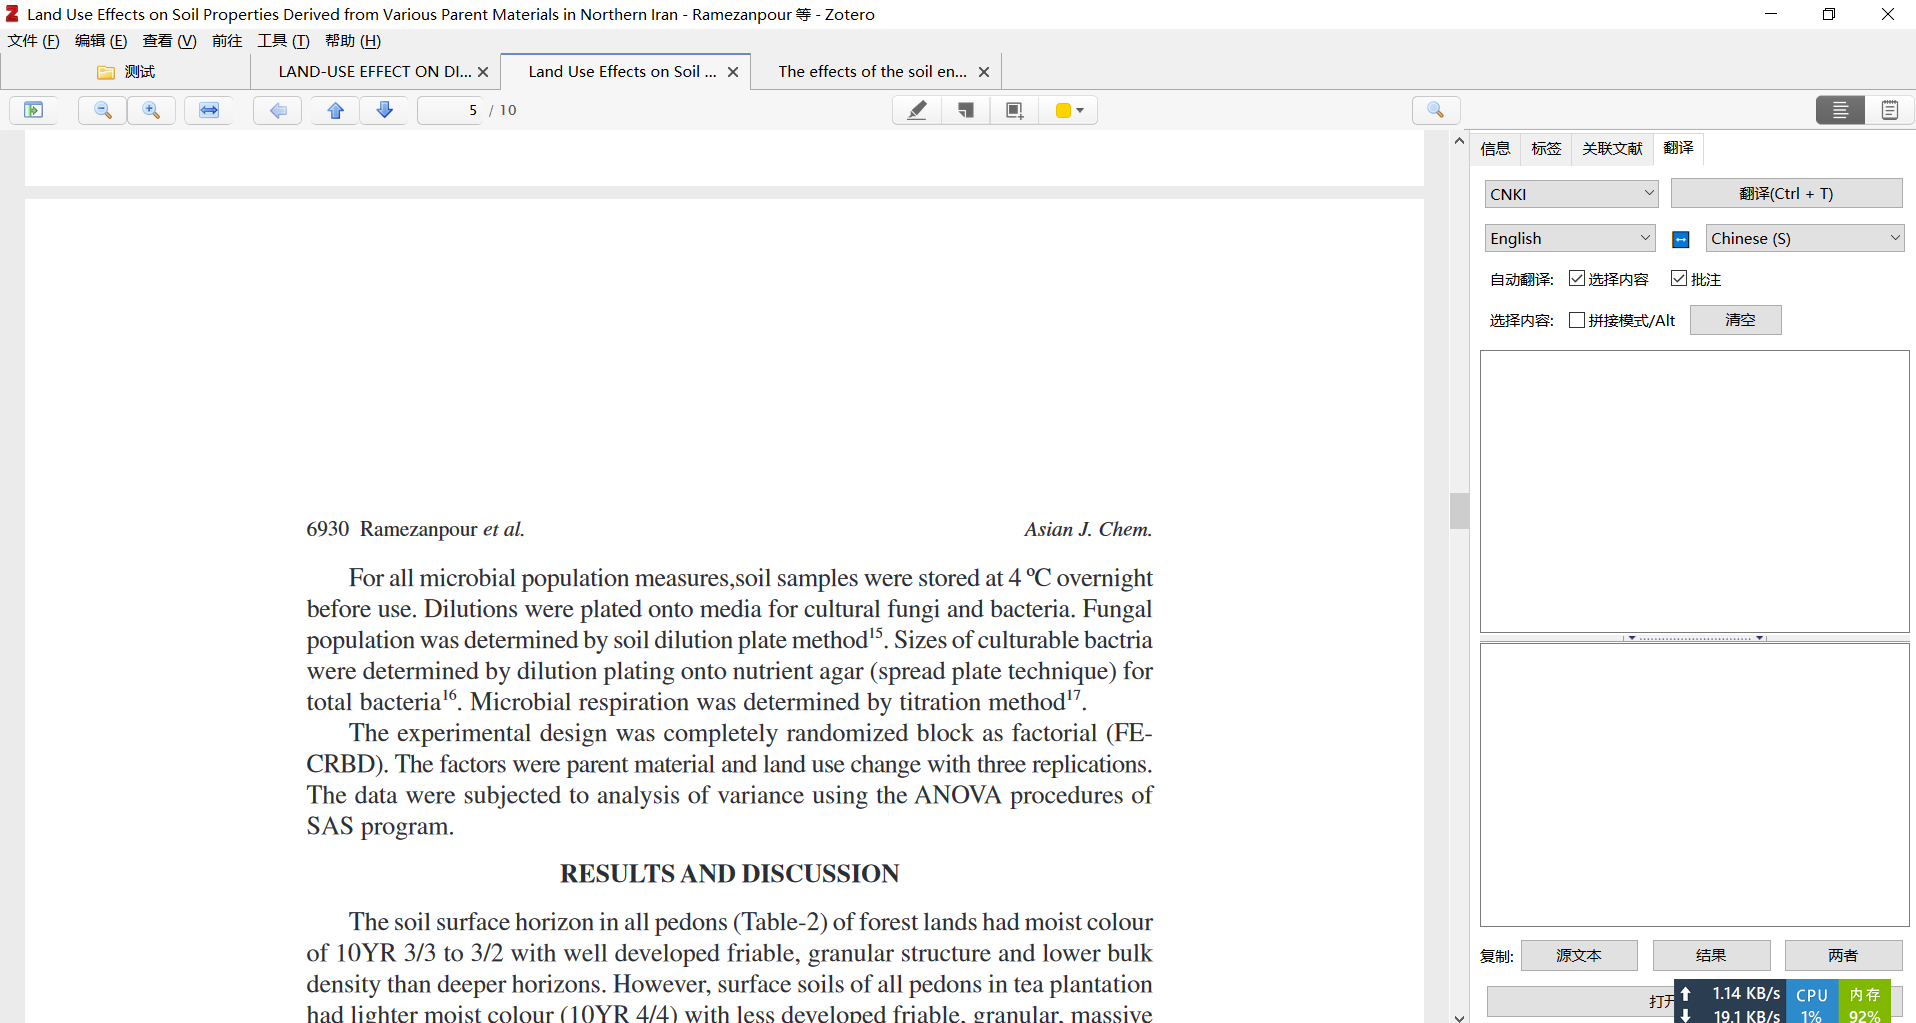
Task: Go back to previous view arrow
Action: point(278,110)
